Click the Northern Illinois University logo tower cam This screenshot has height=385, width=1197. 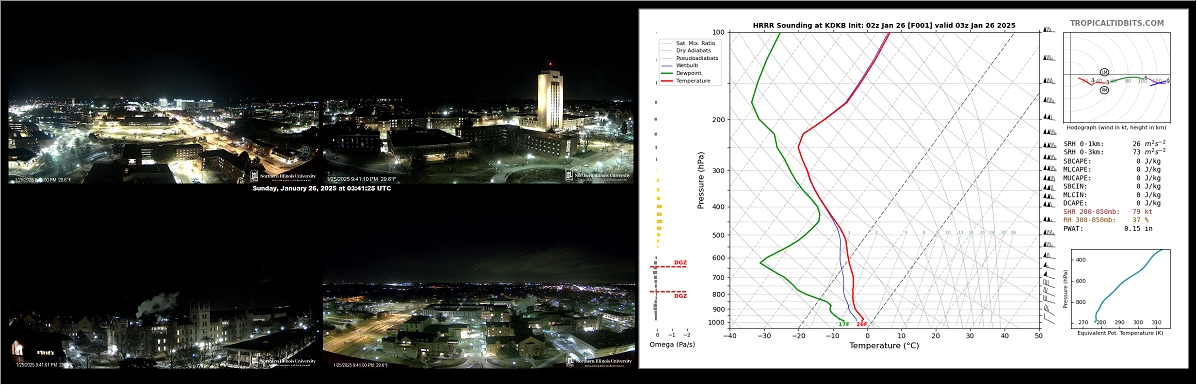point(598,175)
